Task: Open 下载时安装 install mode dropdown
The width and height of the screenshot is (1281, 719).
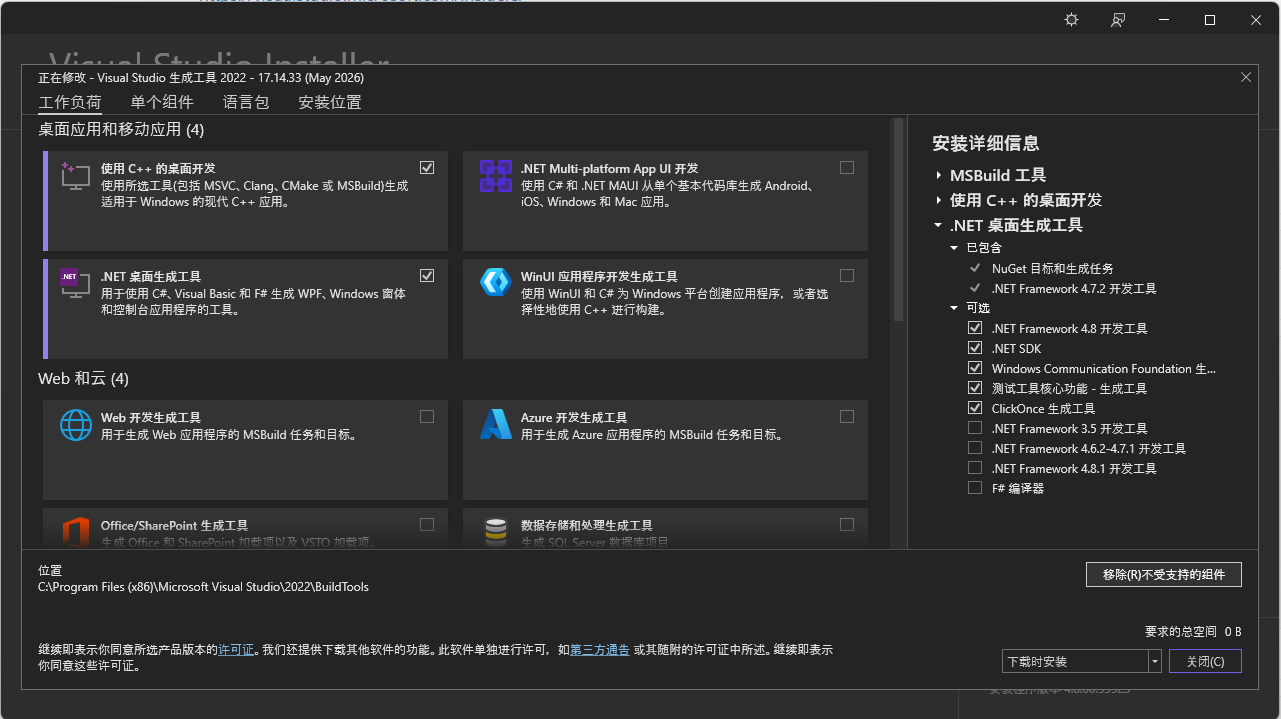Action: pos(1155,661)
